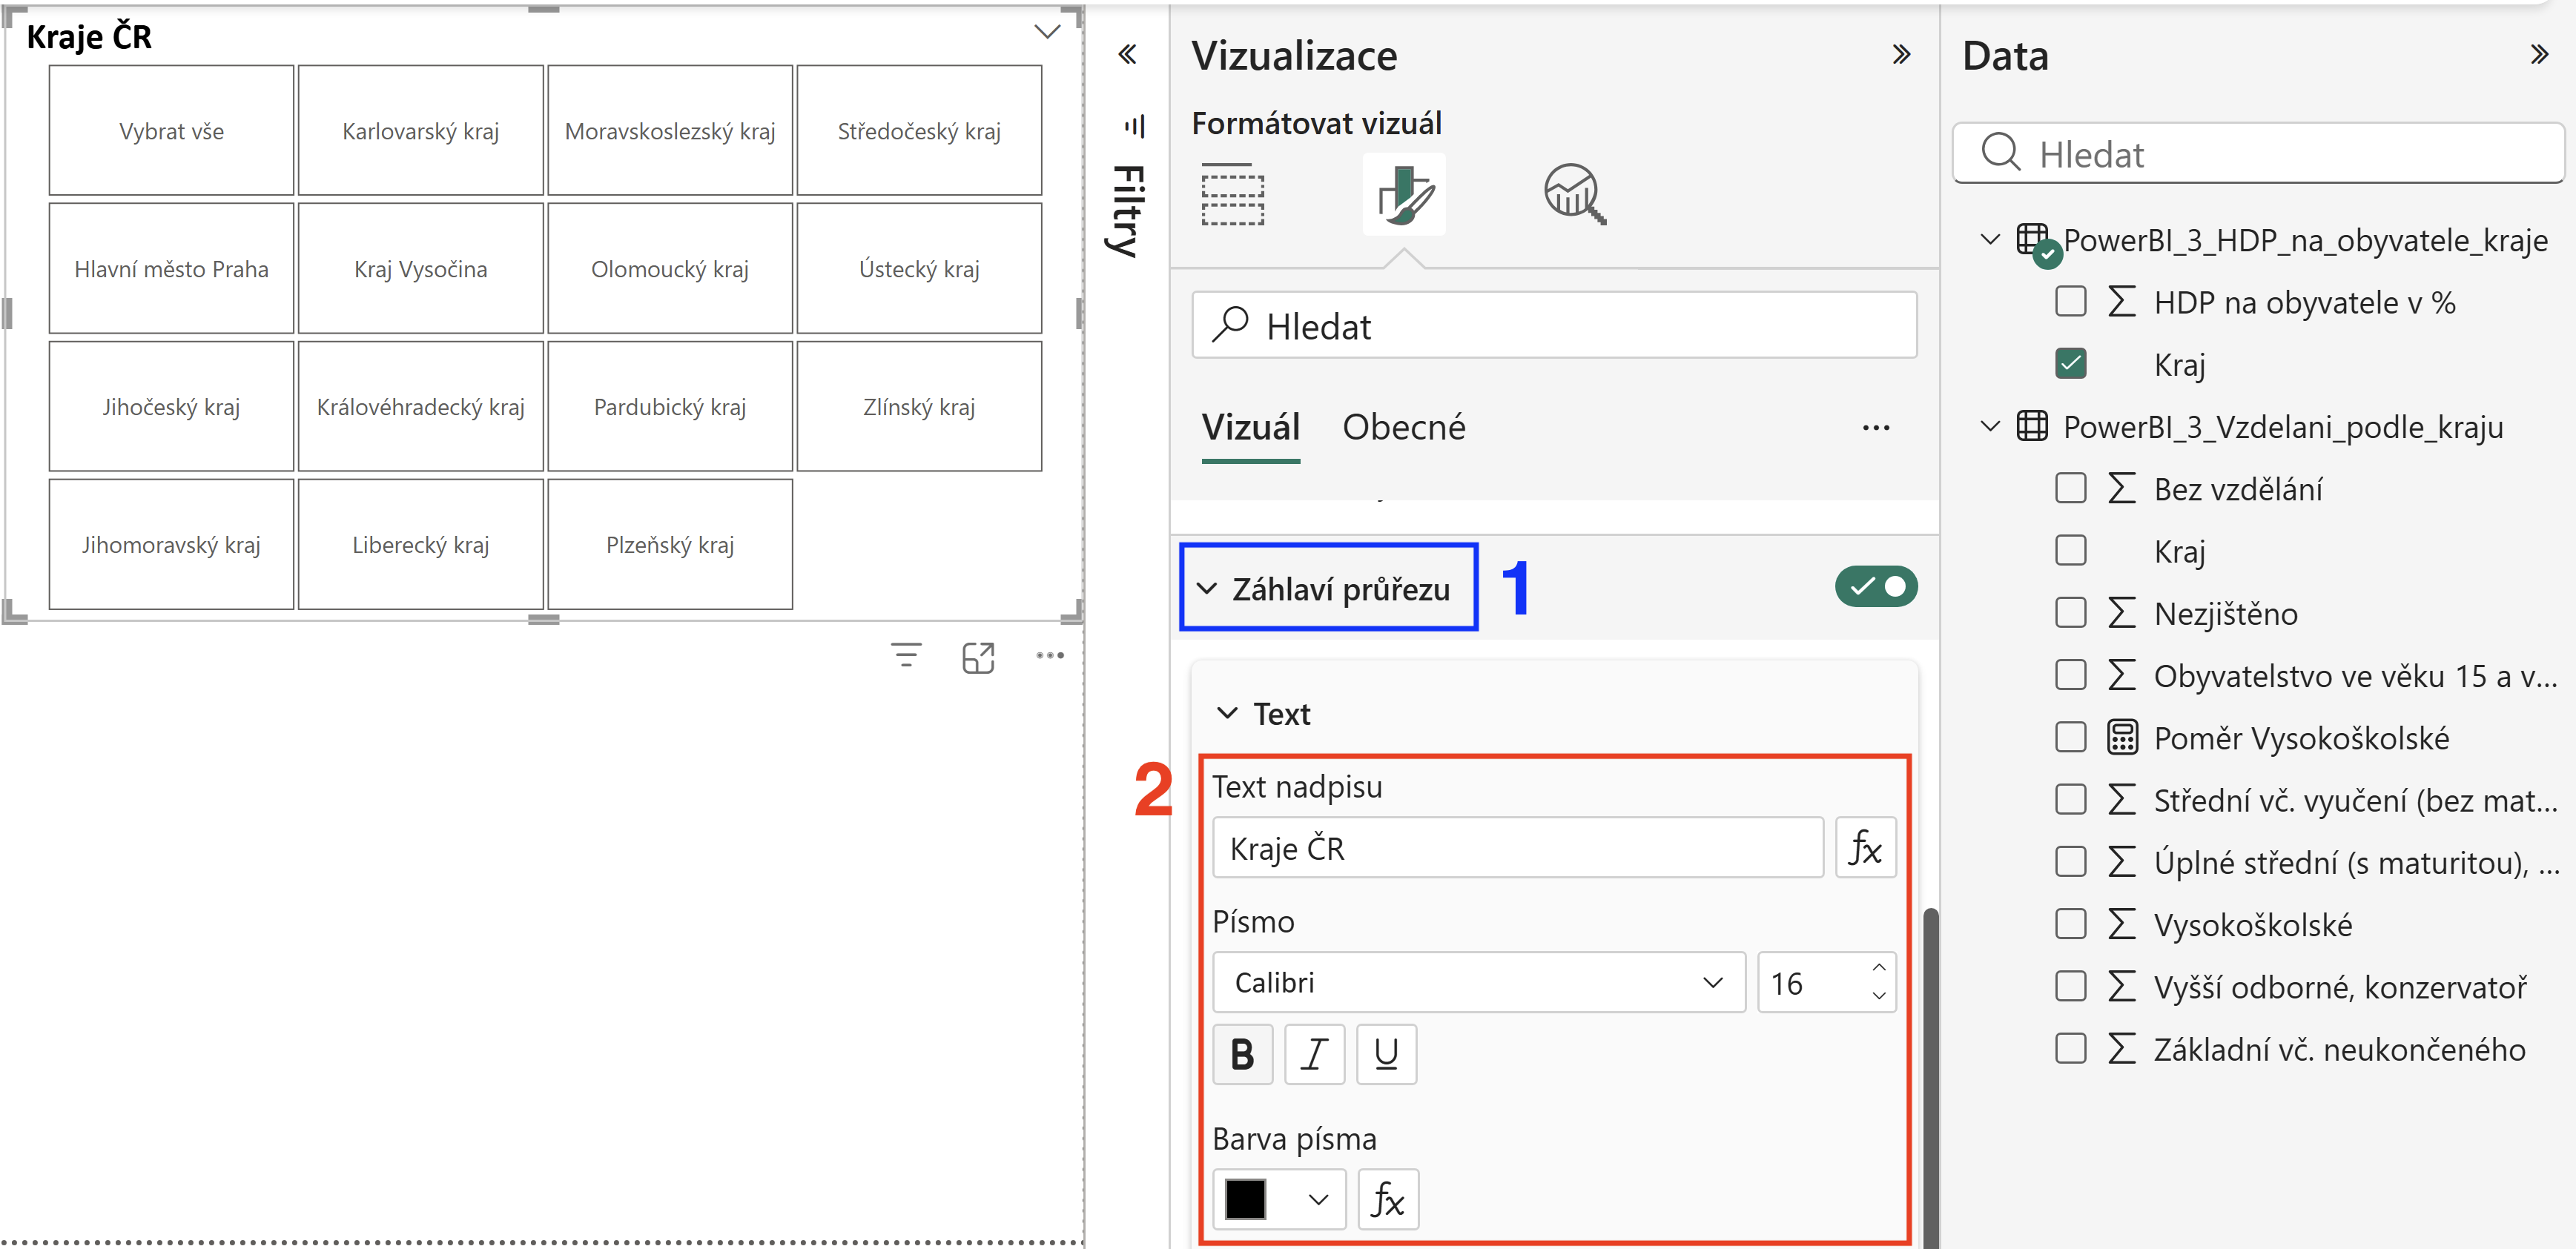This screenshot has height=1249, width=2576.
Task: Click the Data pane Hledat search box
Action: coord(2259,153)
